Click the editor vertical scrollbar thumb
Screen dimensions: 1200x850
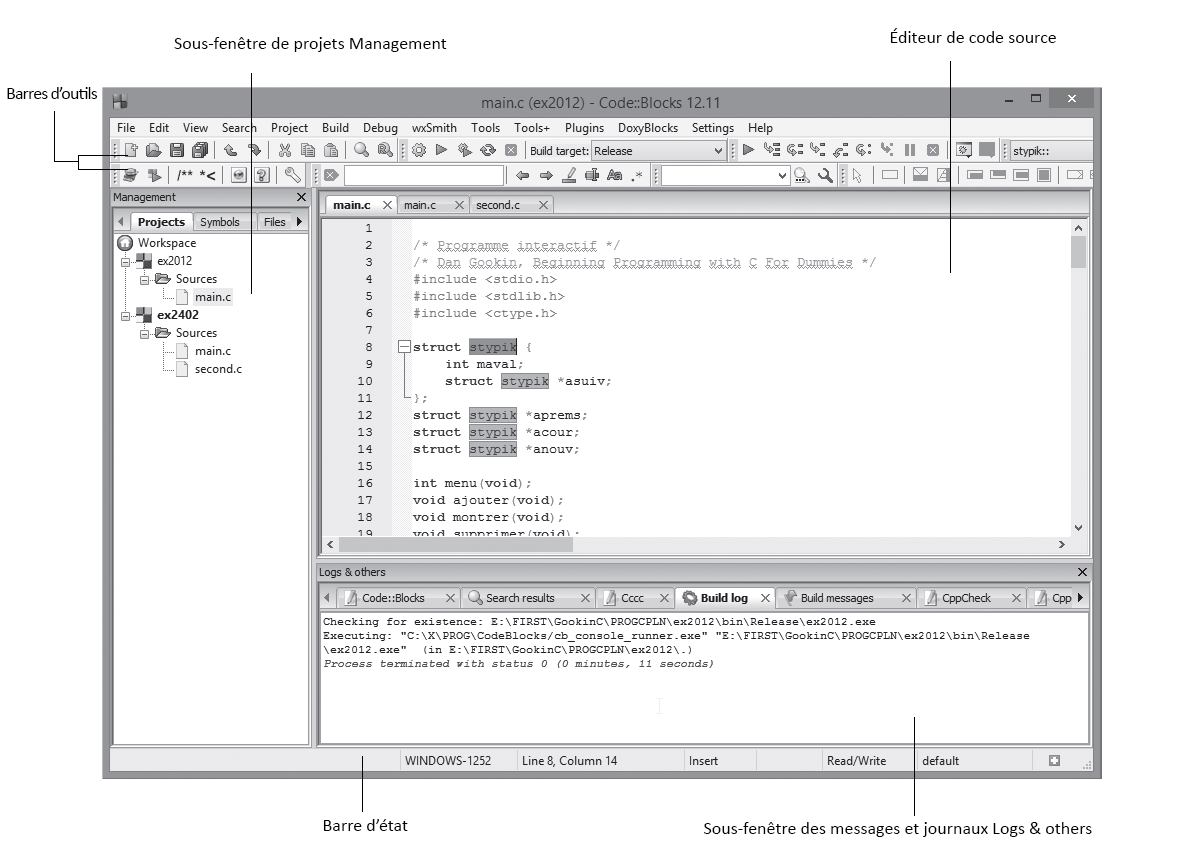tap(1078, 252)
